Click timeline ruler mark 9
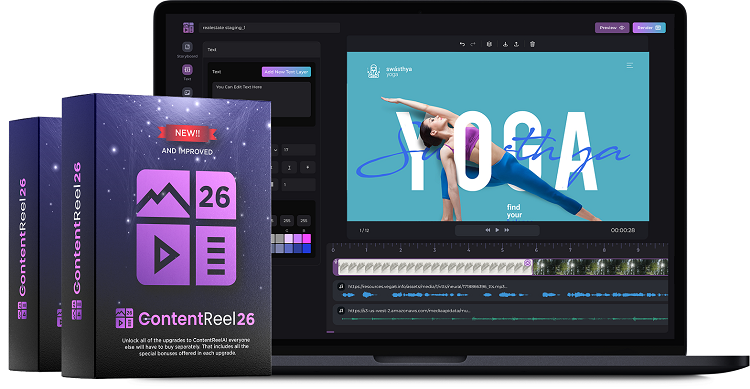The width and height of the screenshot is (750, 389). (x=638, y=250)
